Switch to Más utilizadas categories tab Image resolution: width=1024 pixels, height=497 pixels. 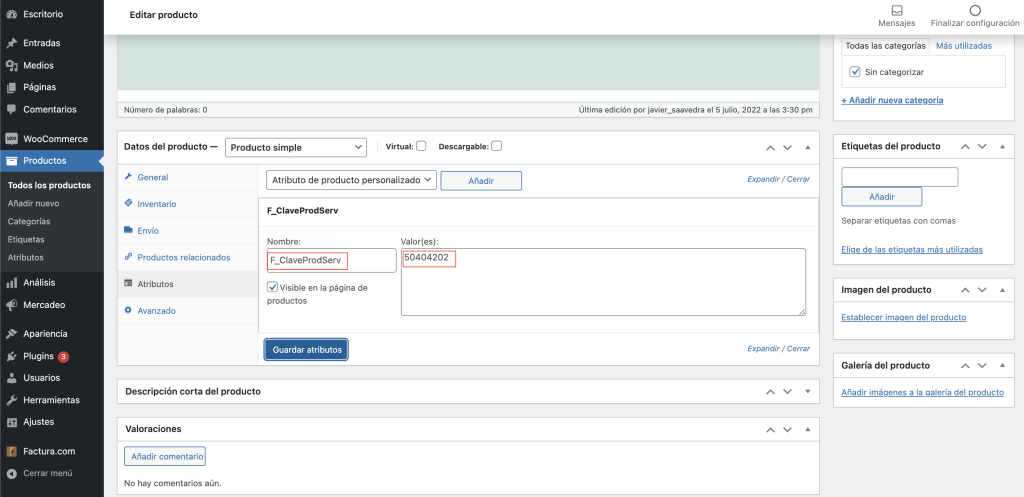tap(963, 46)
